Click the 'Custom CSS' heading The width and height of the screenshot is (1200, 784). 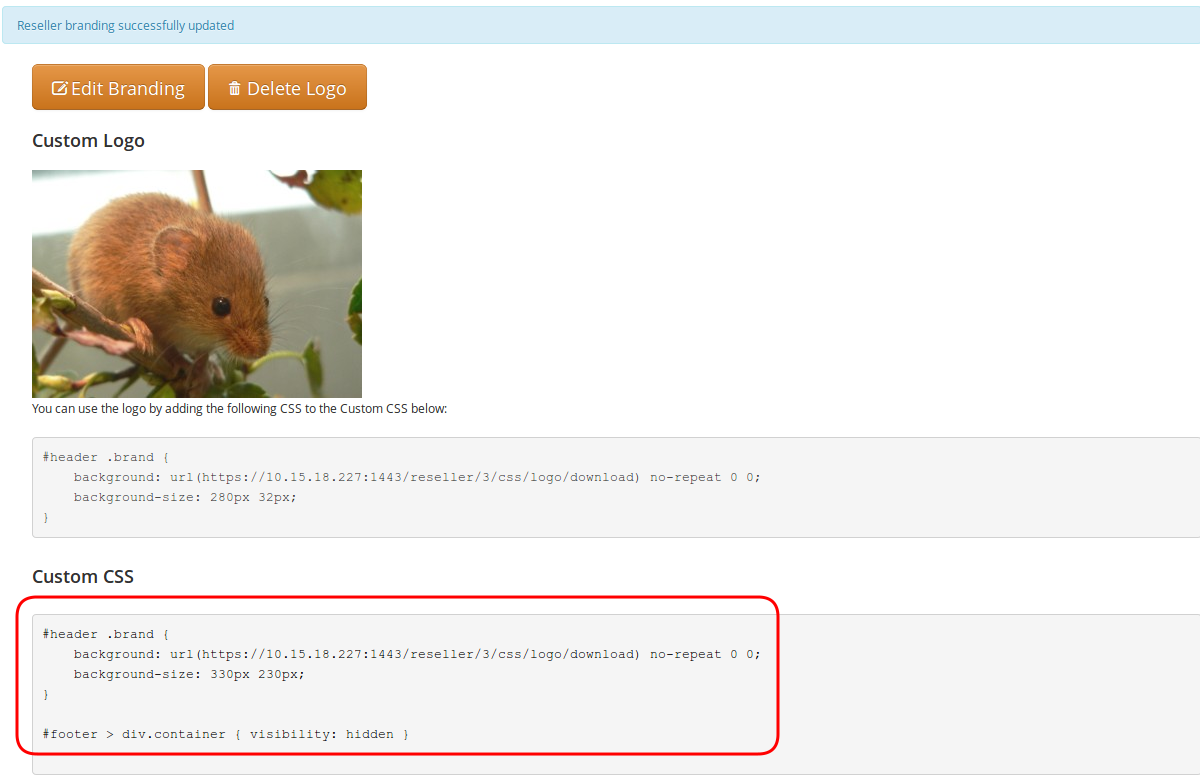click(83, 576)
